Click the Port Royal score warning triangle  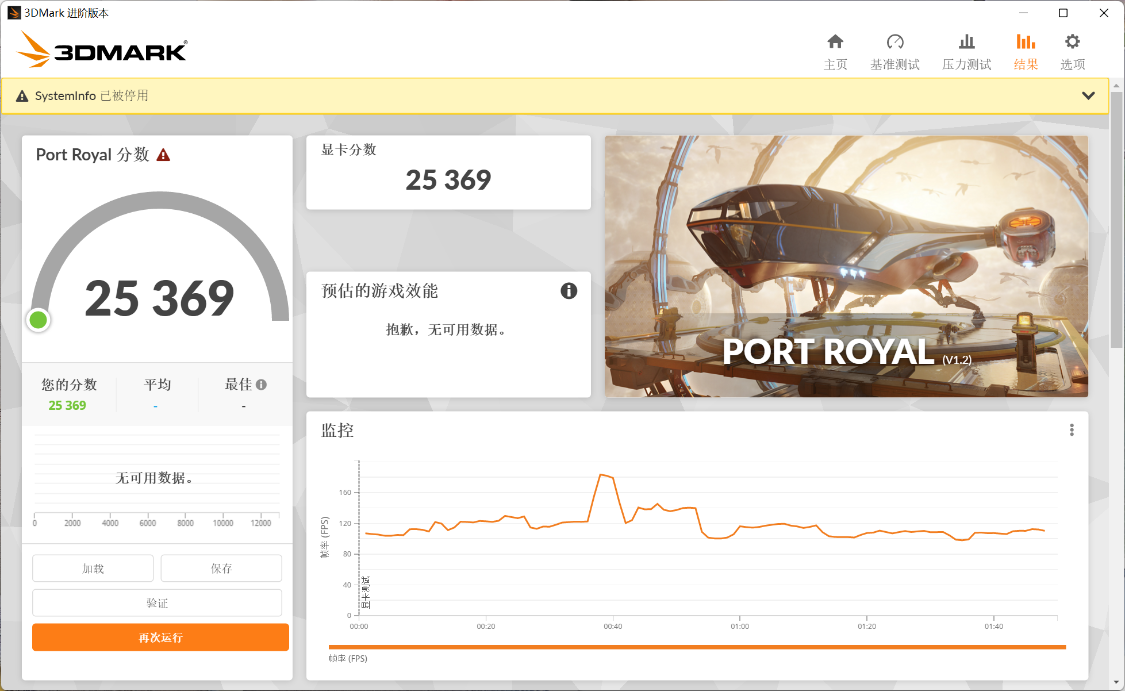(163, 155)
